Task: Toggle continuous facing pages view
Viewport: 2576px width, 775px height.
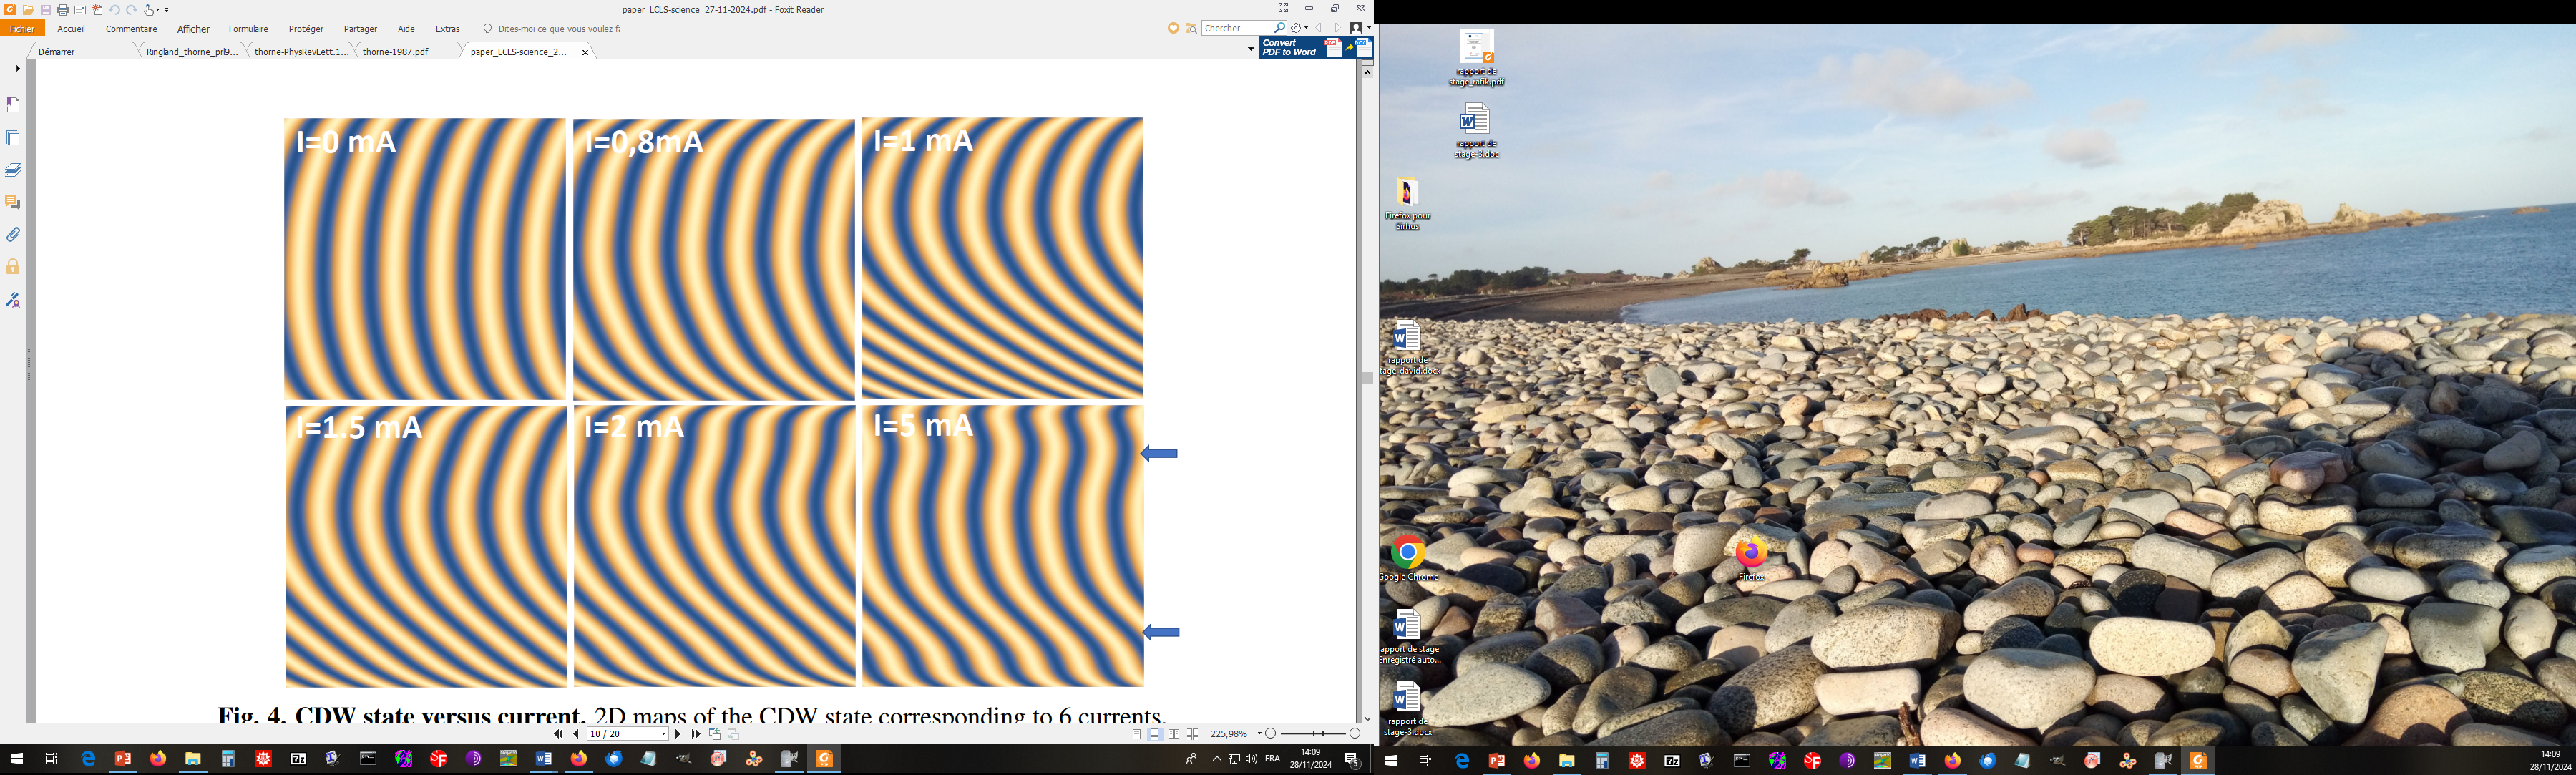Action: tap(1193, 734)
